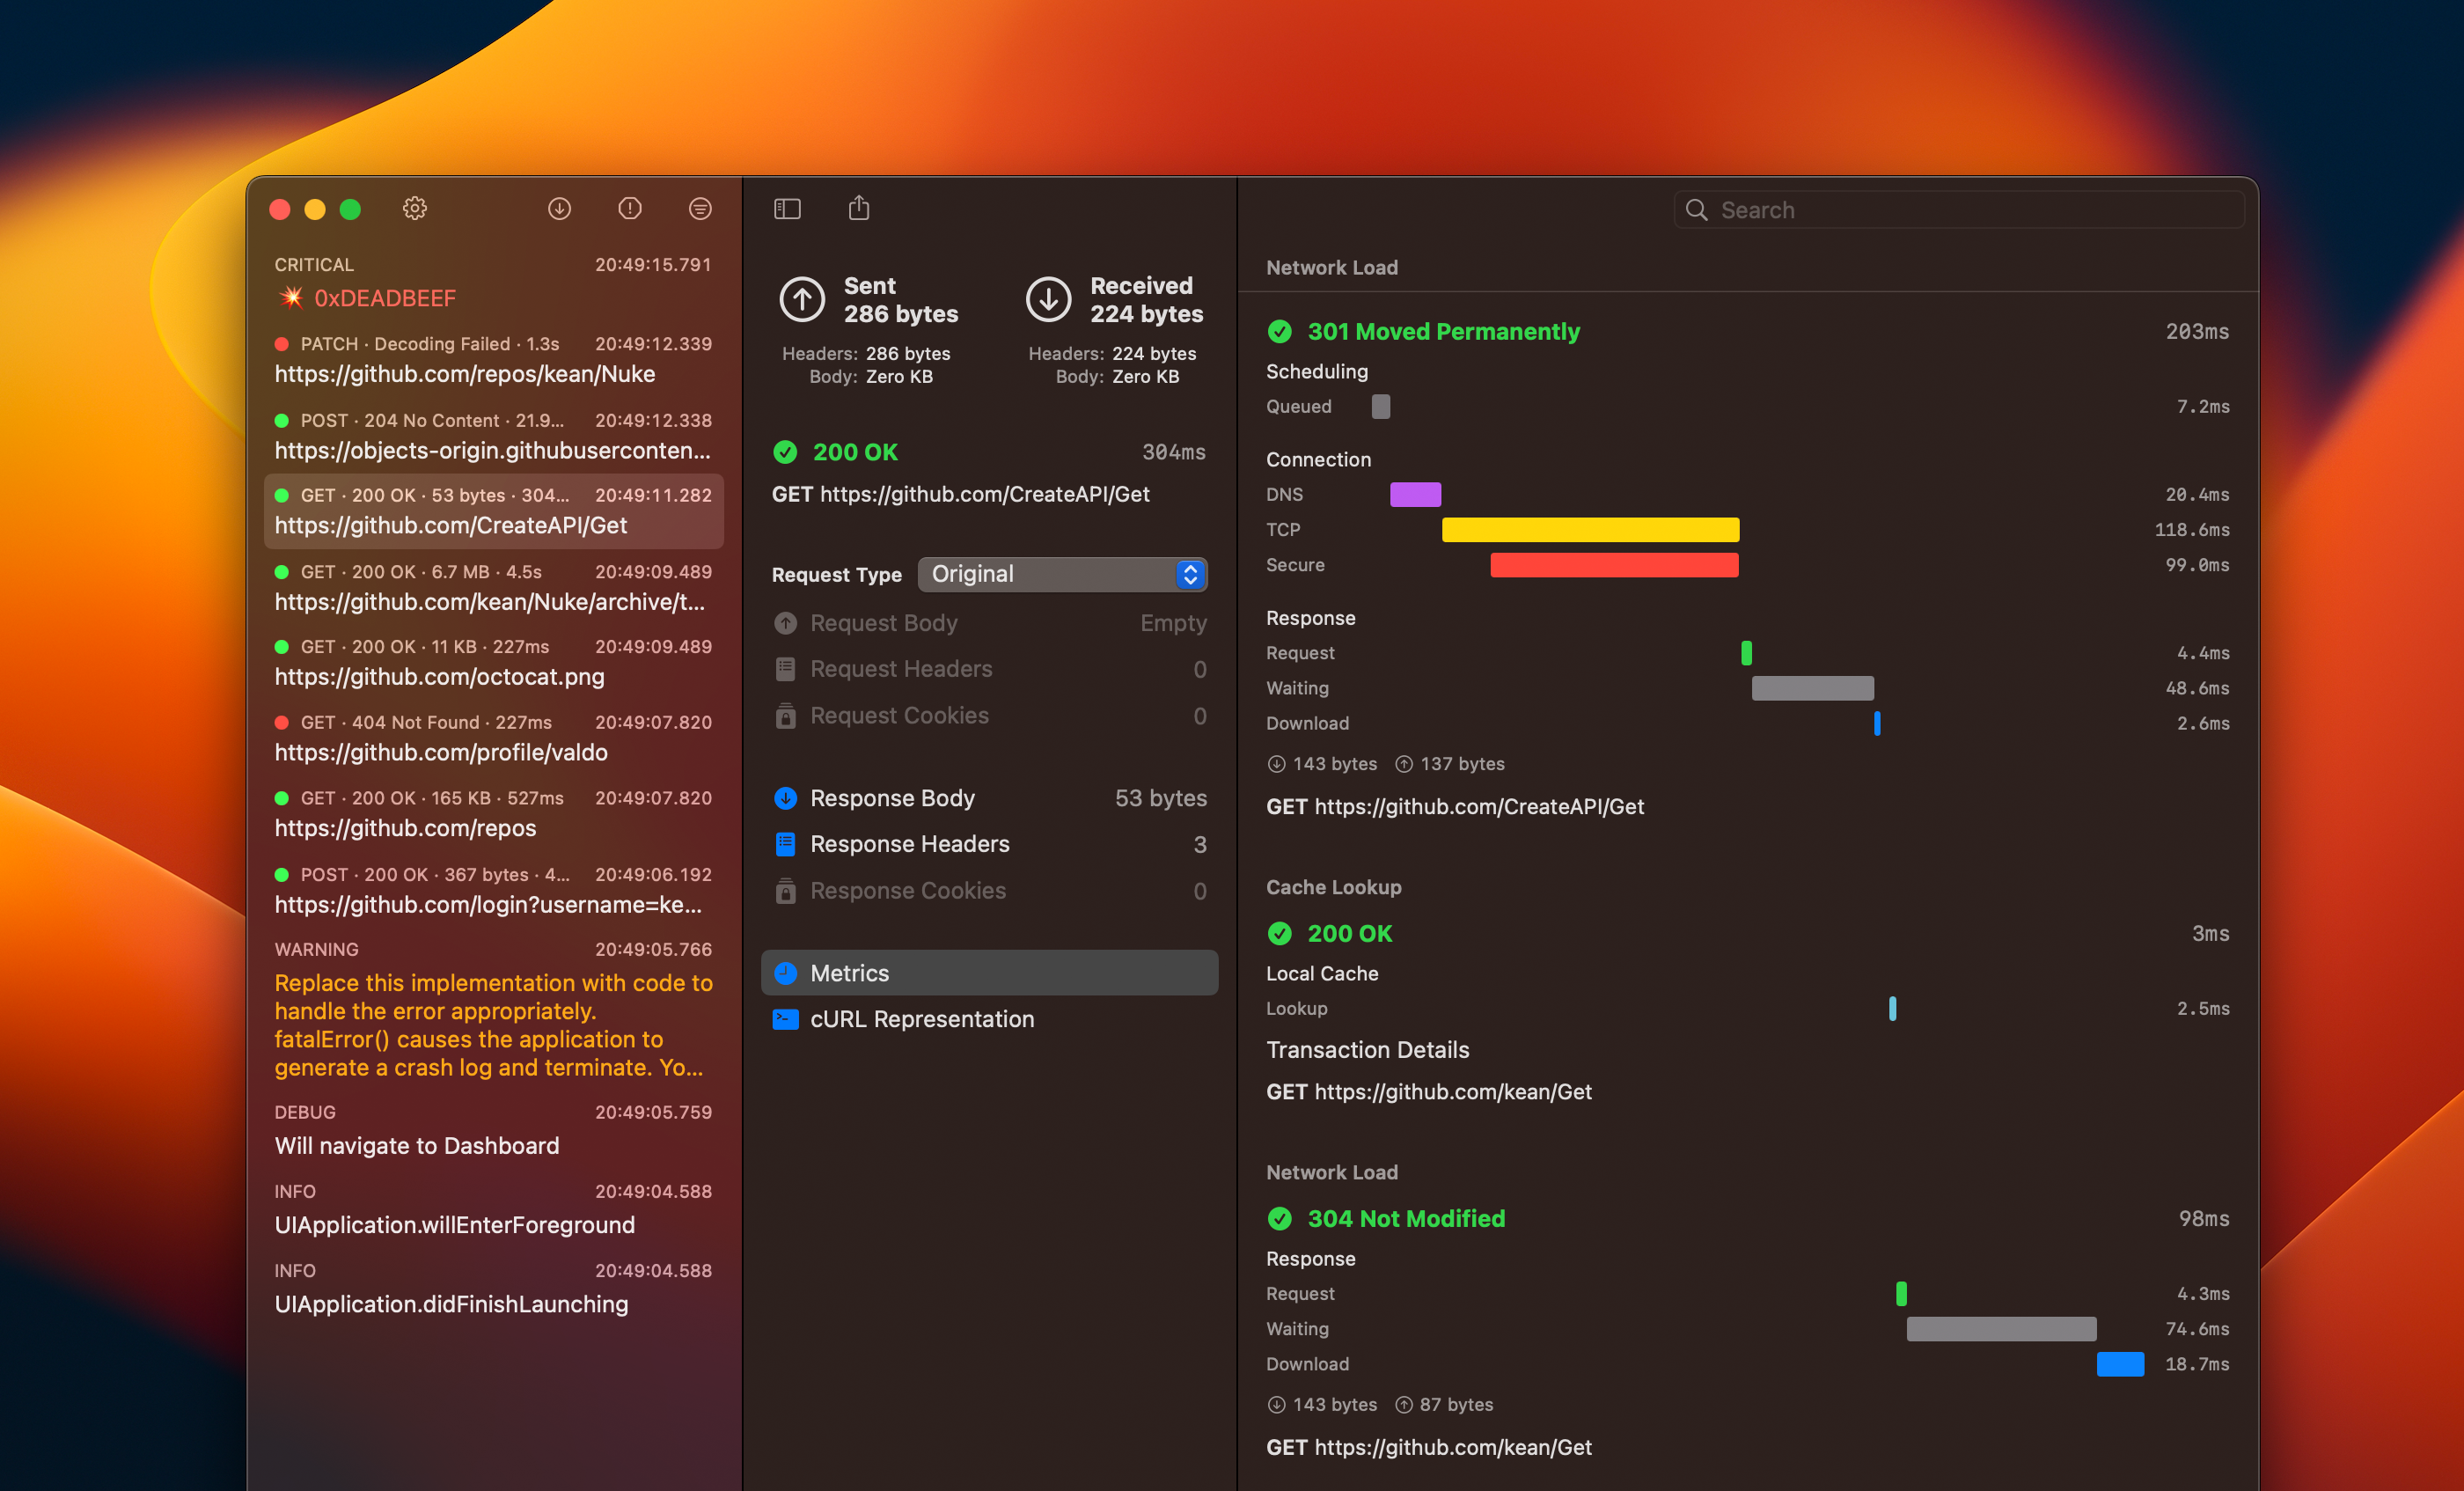The height and width of the screenshot is (1491, 2464).
Task: Click the red status dot on PATCH entry
Action: coord(282,344)
